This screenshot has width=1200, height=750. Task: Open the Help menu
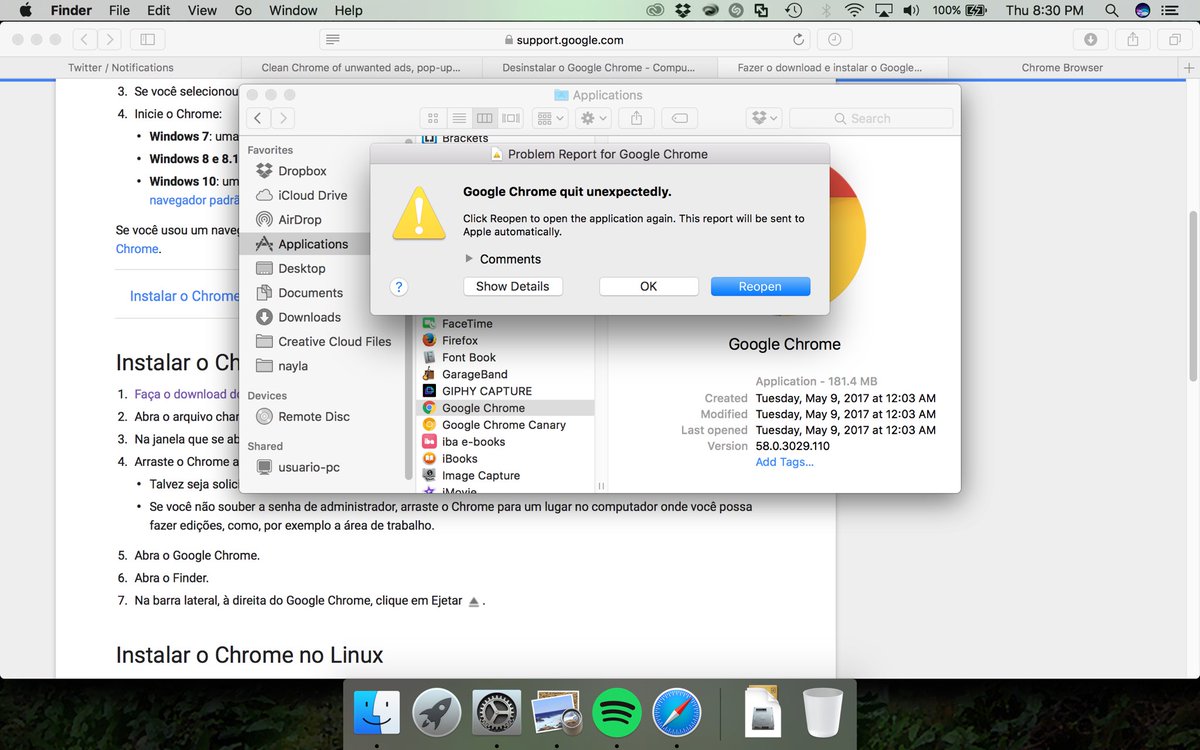pos(348,10)
